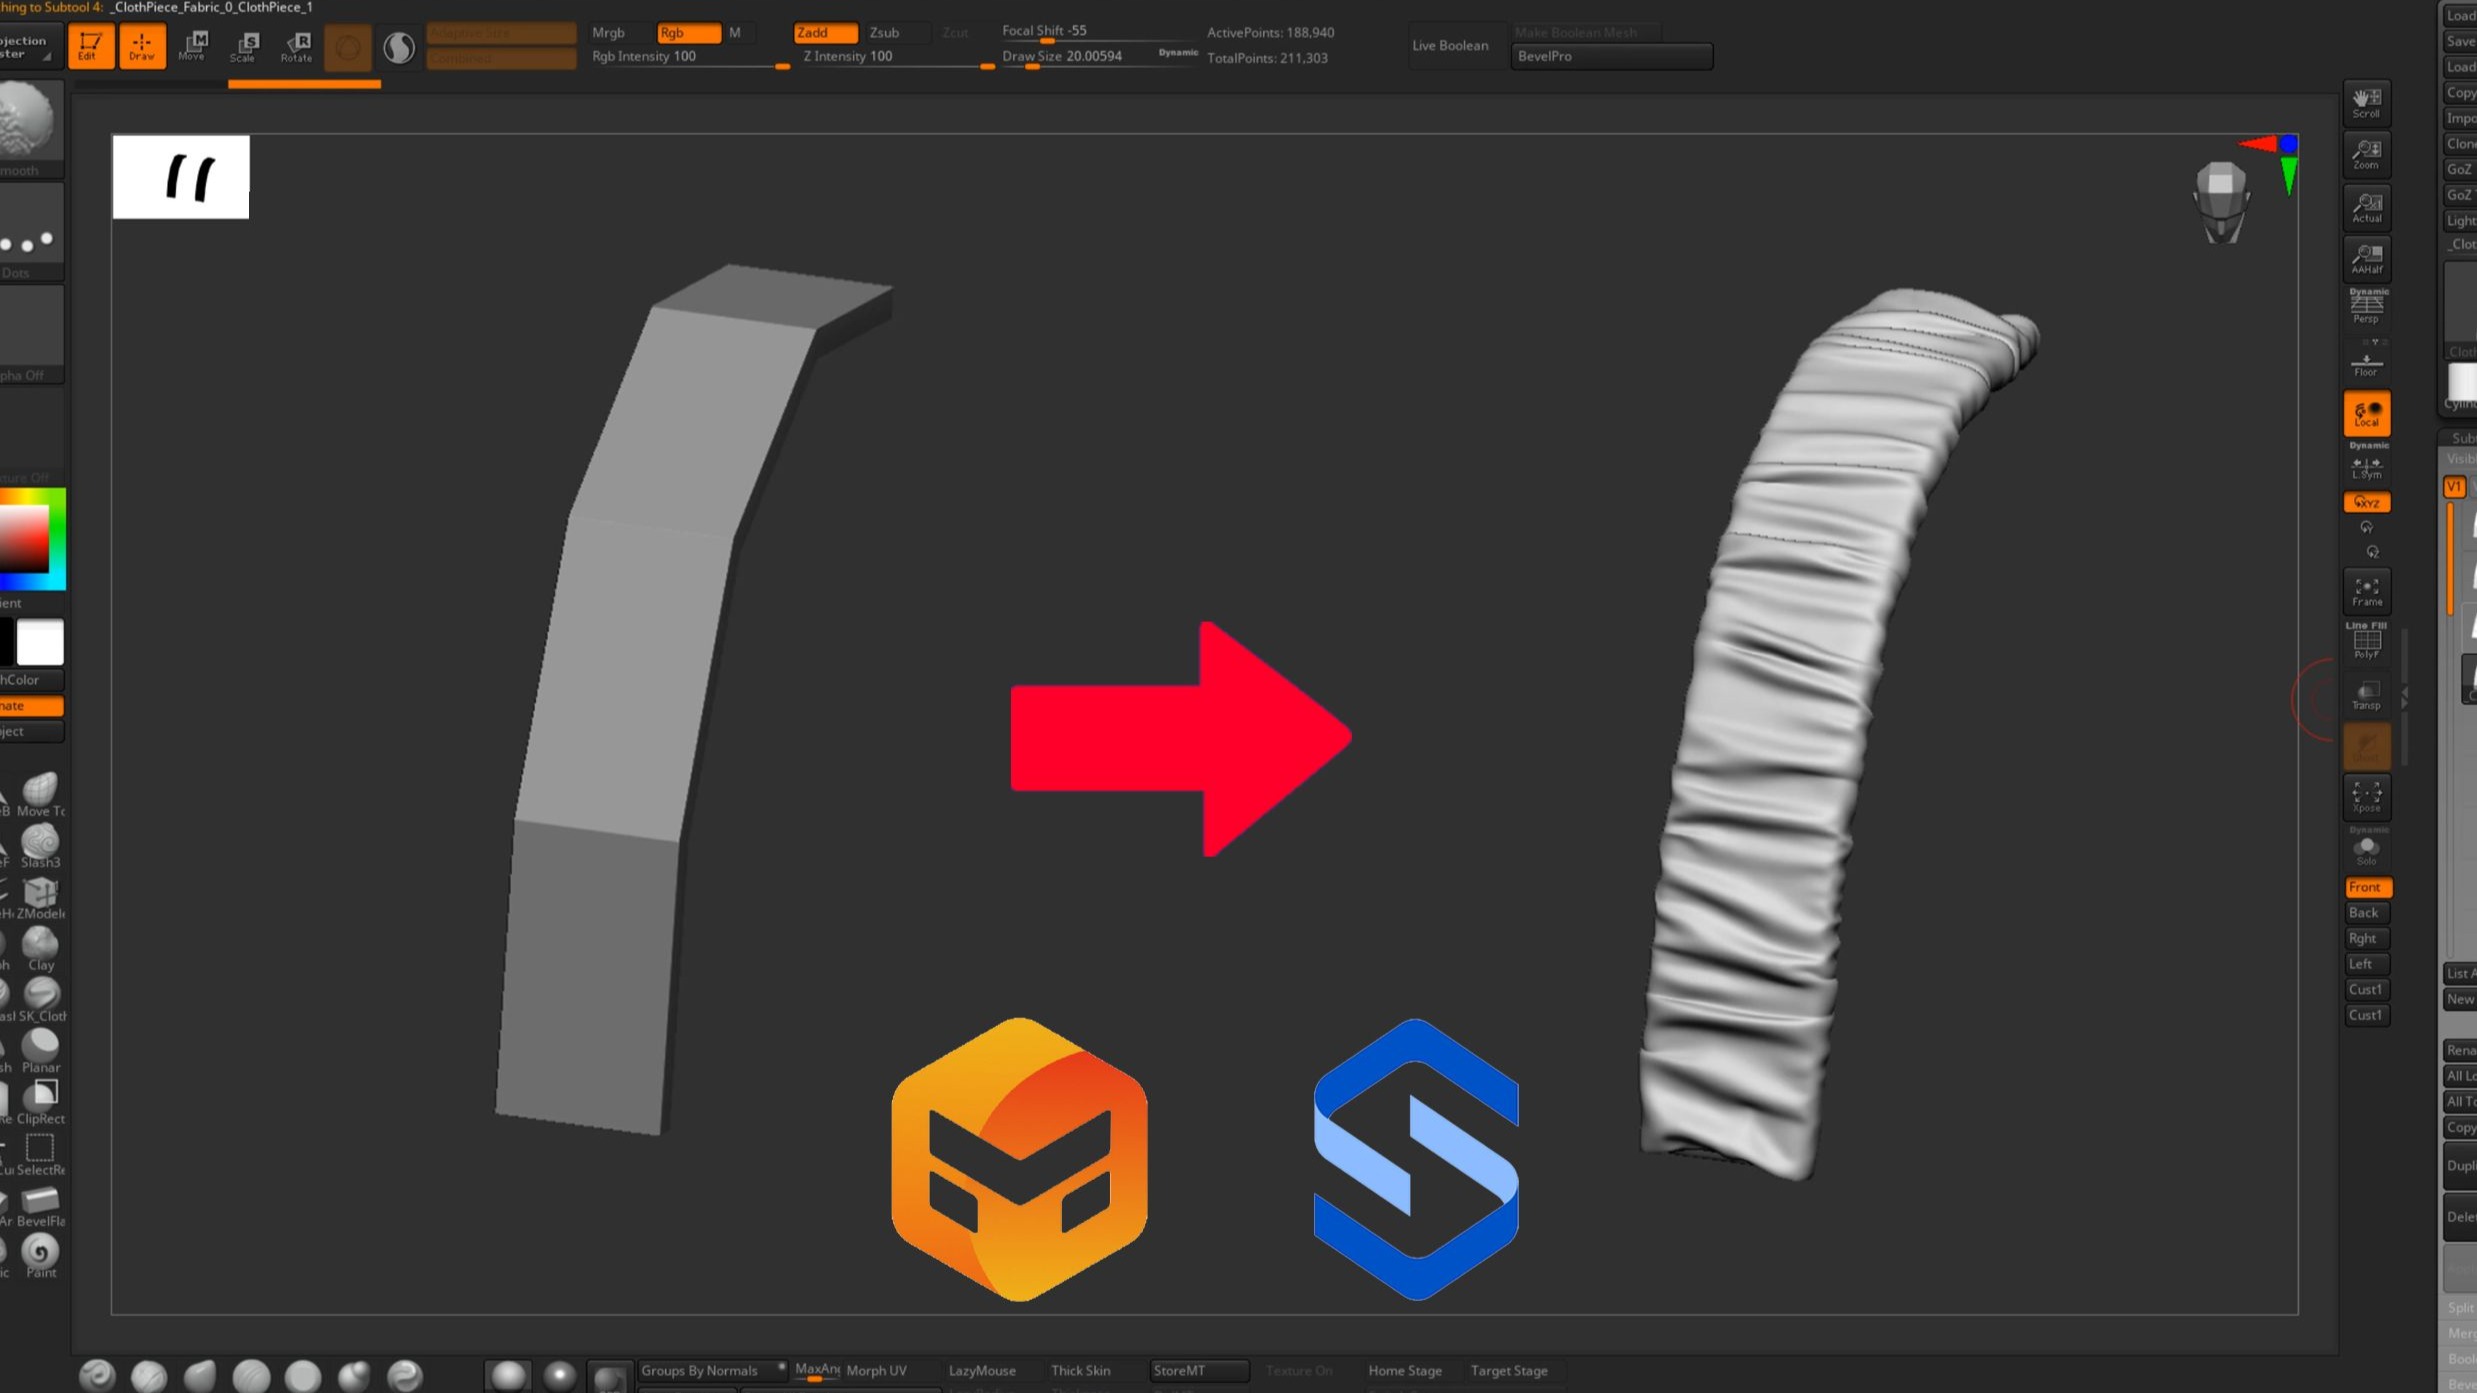
Task: Click the Zoom canvas button
Action: 2366,155
